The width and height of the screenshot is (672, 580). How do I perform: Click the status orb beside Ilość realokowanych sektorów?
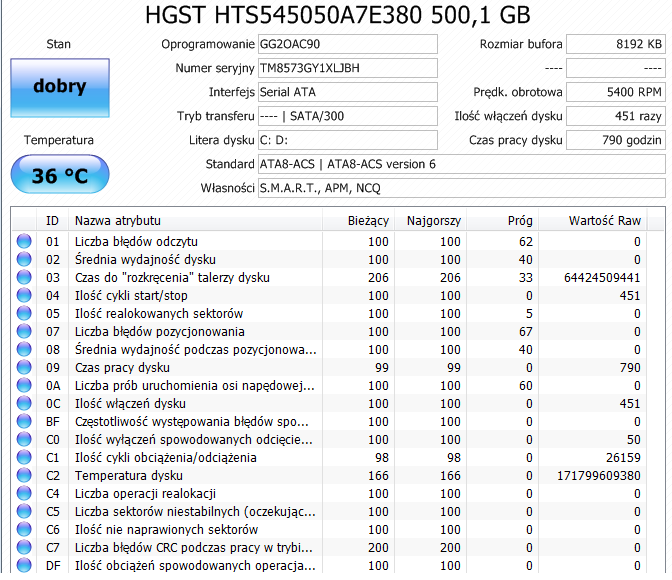24,313
